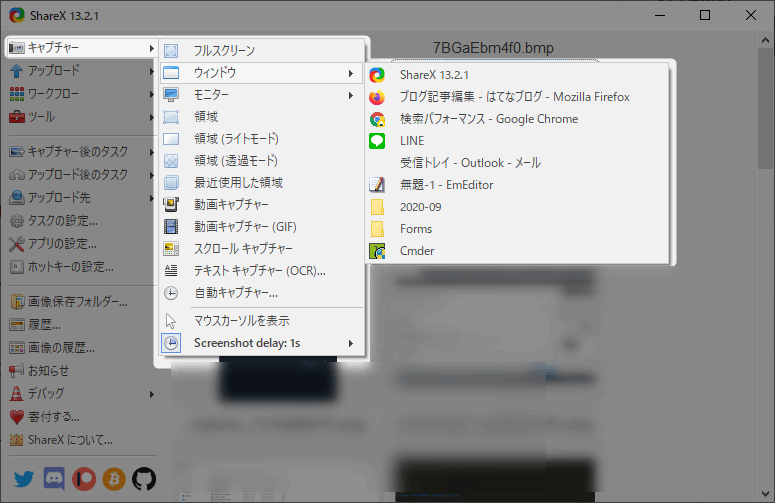
Task: Open 画像の履歴...
Action: point(82,348)
